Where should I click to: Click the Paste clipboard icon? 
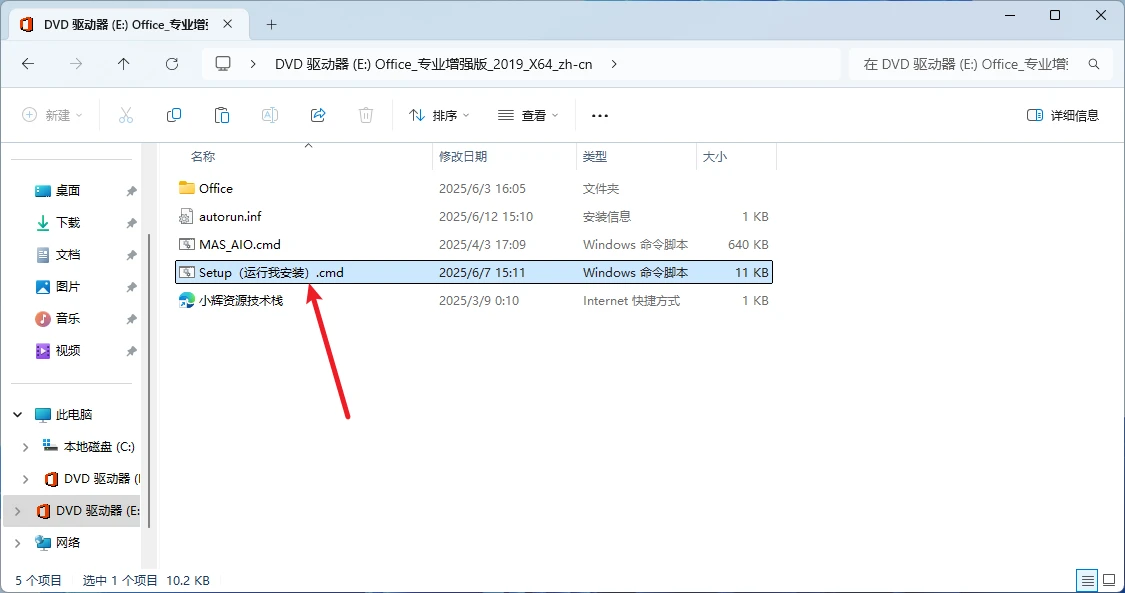[x=222, y=115]
